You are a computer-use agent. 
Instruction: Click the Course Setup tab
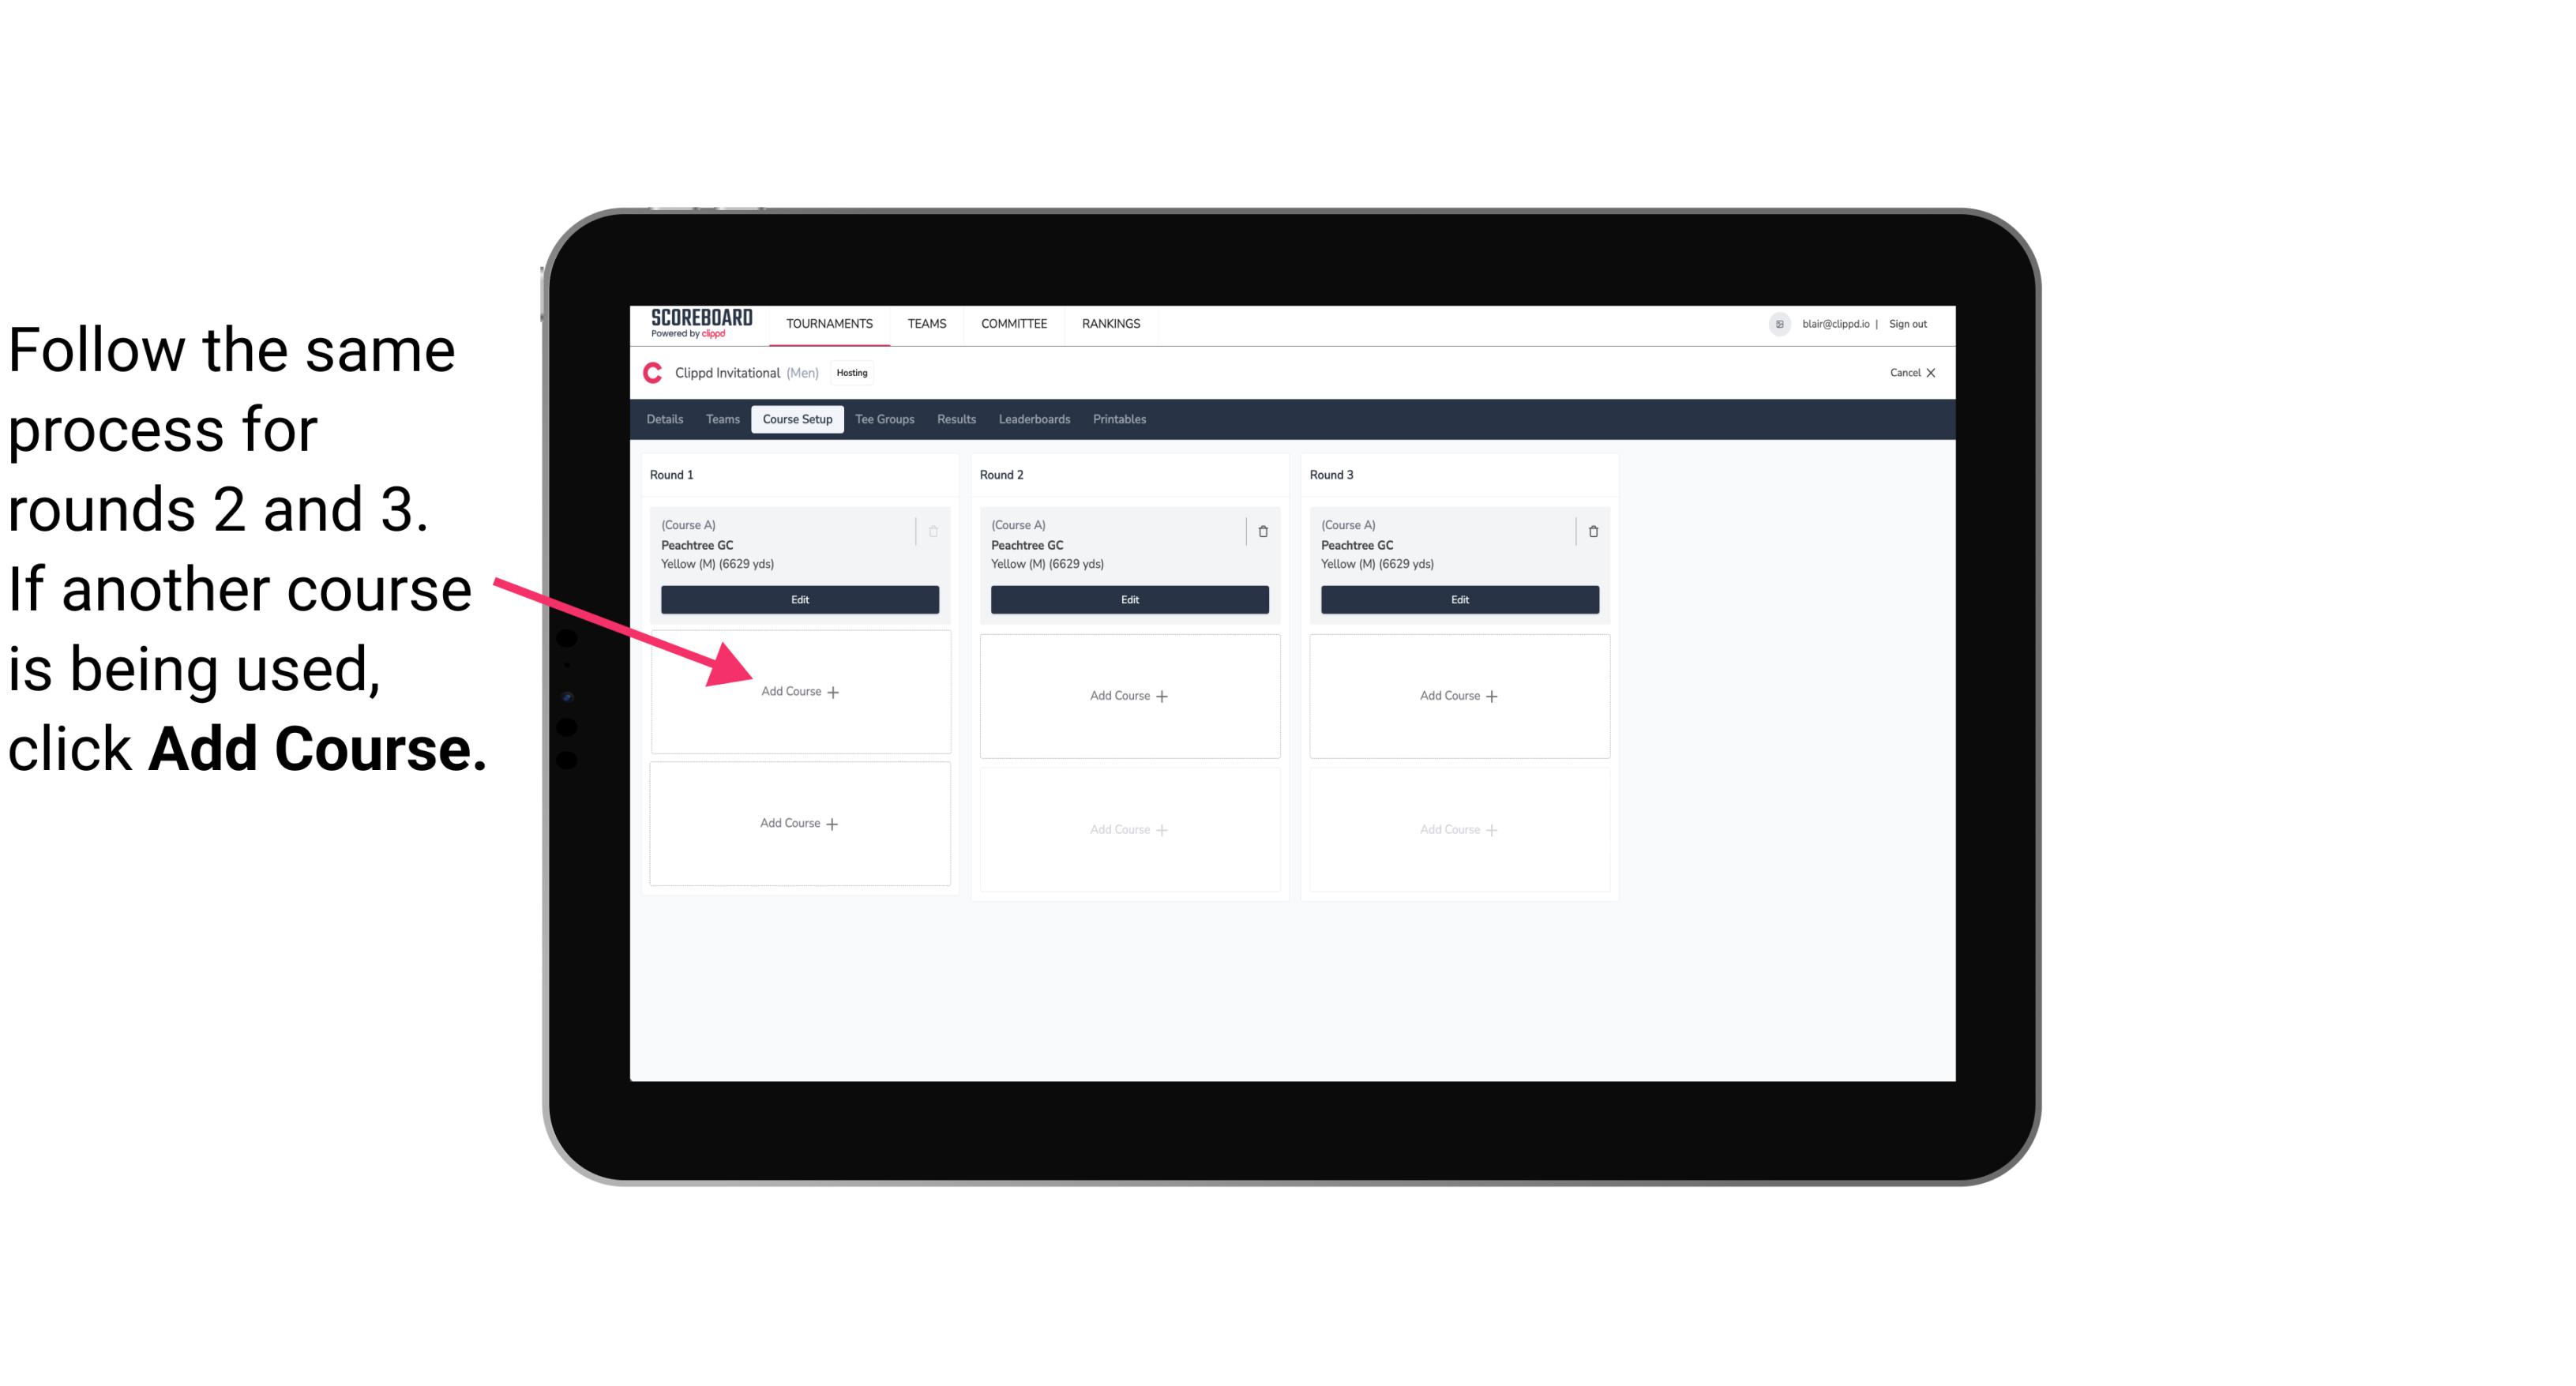794,419
